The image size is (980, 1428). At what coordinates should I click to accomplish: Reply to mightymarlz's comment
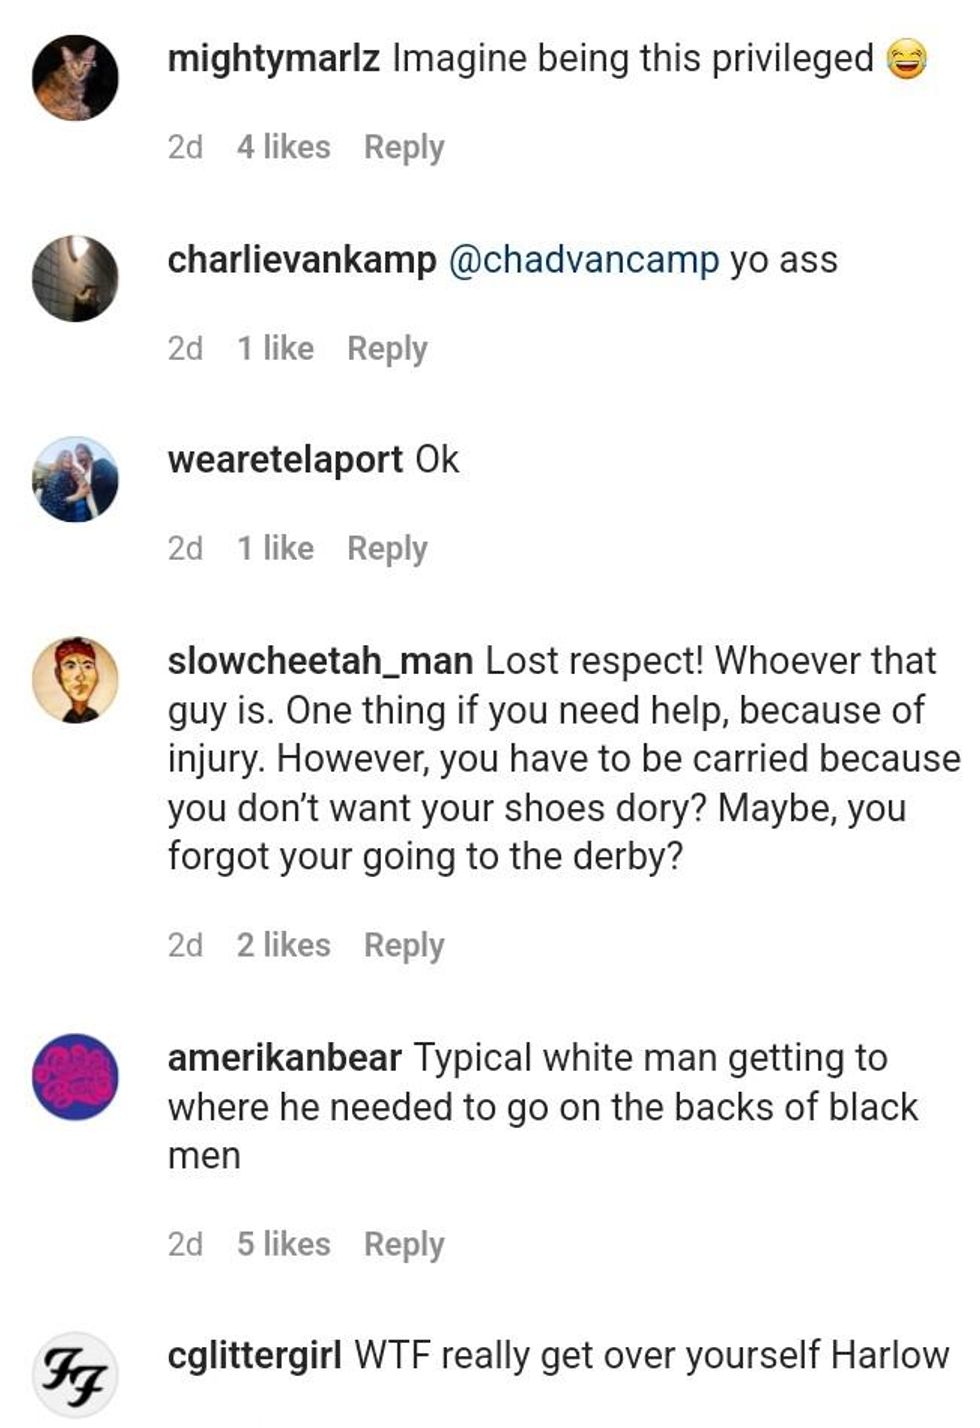coord(404,147)
